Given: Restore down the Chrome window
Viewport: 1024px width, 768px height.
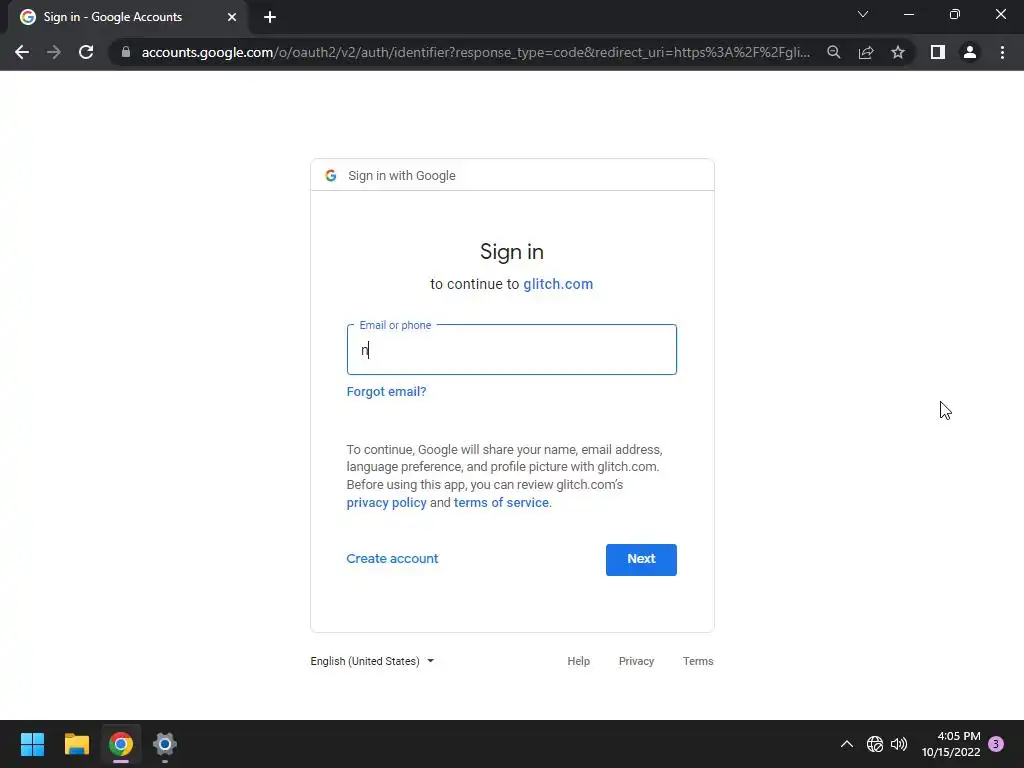Looking at the screenshot, I should click(x=955, y=14).
